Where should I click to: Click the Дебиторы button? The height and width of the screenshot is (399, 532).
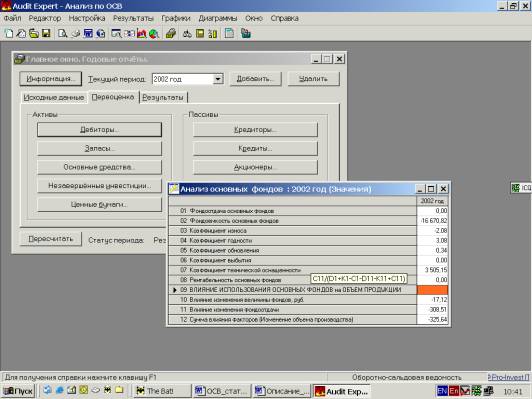tap(99, 130)
